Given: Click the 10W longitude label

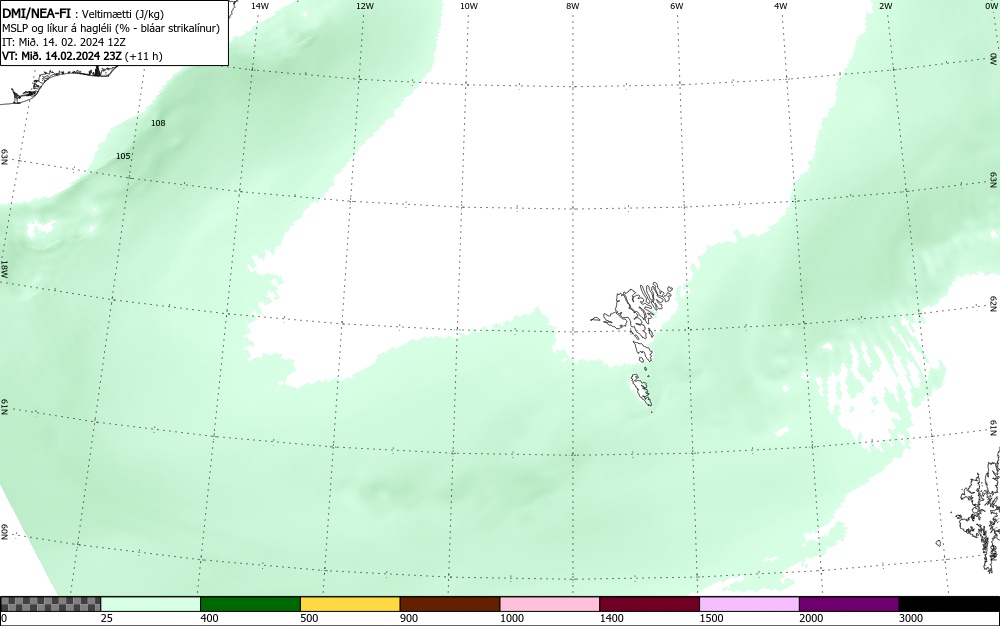Looking at the screenshot, I should point(469,6).
